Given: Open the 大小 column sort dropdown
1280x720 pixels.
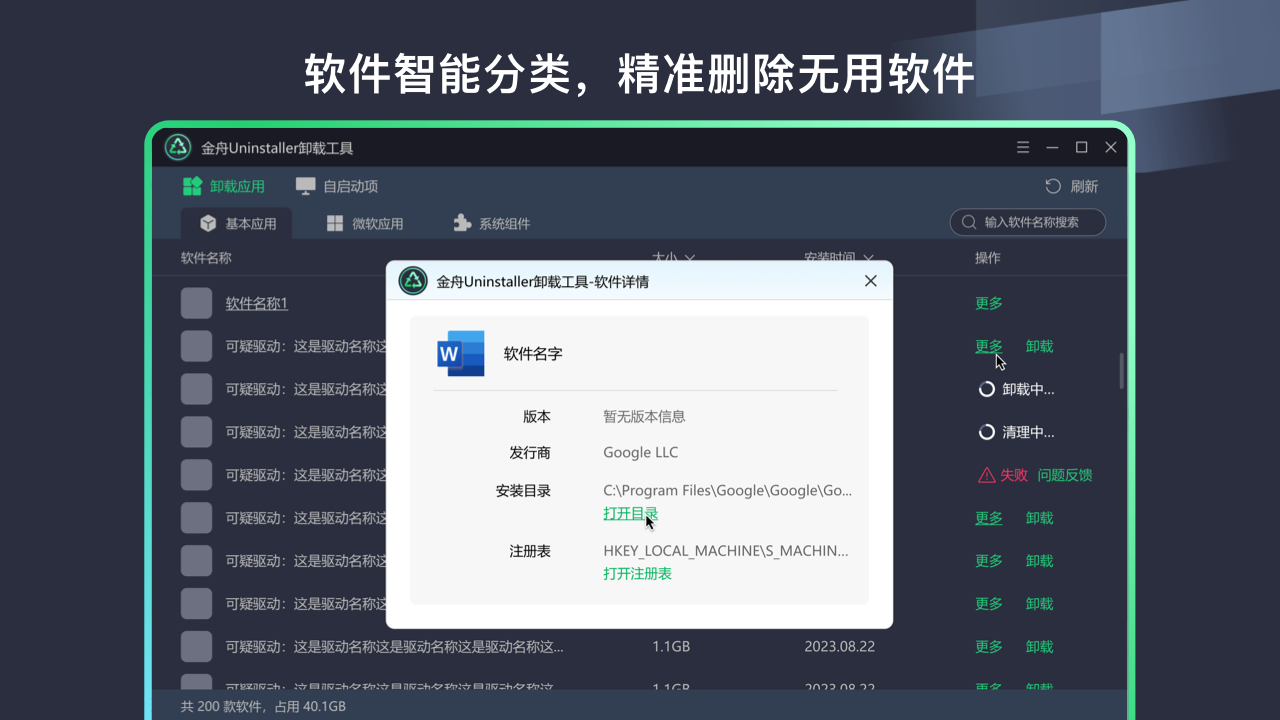Looking at the screenshot, I should 690,258.
